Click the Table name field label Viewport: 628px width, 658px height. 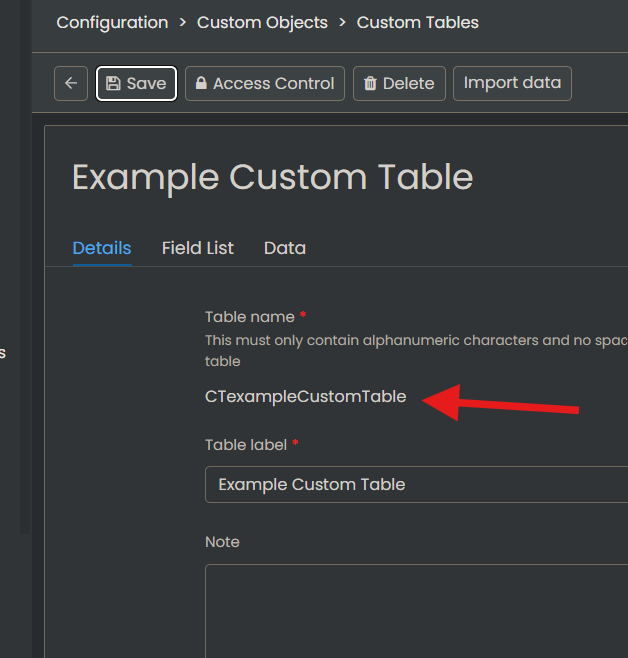click(250, 317)
